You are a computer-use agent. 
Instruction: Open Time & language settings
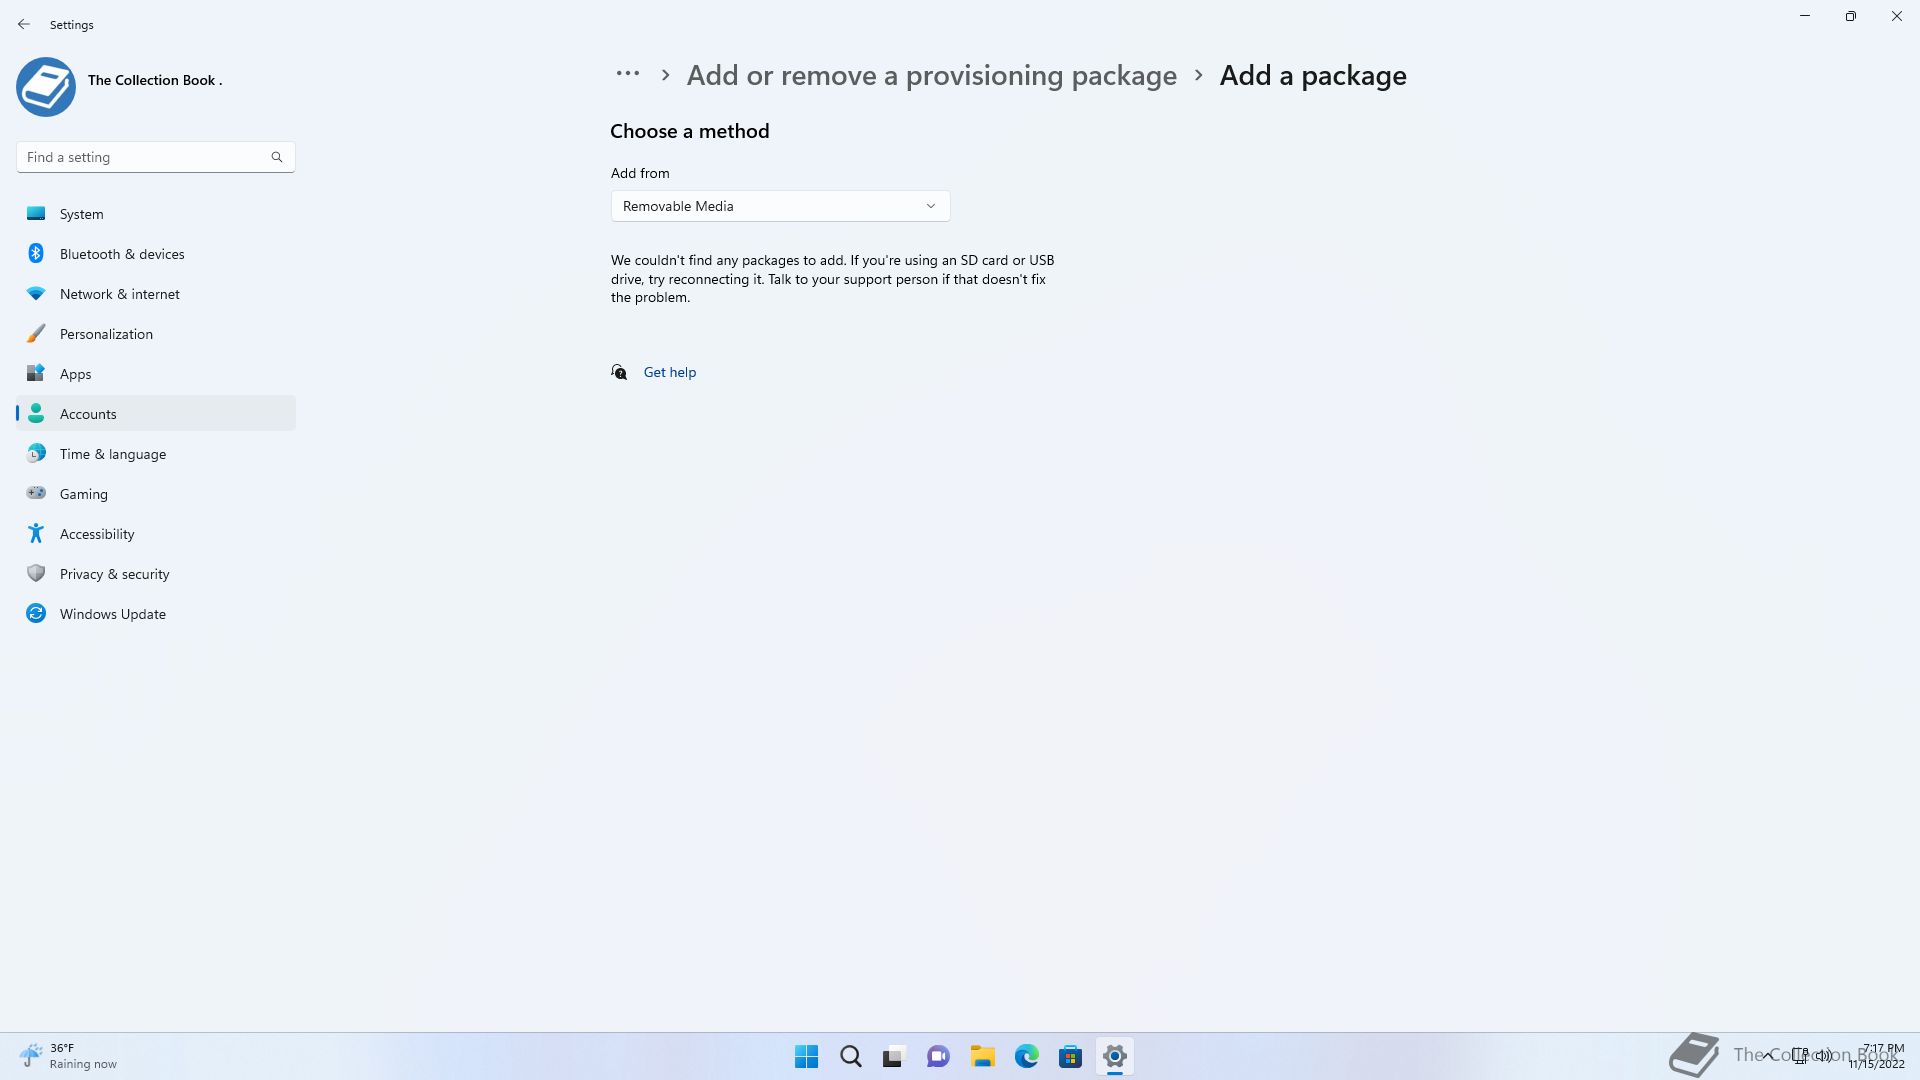coord(156,454)
